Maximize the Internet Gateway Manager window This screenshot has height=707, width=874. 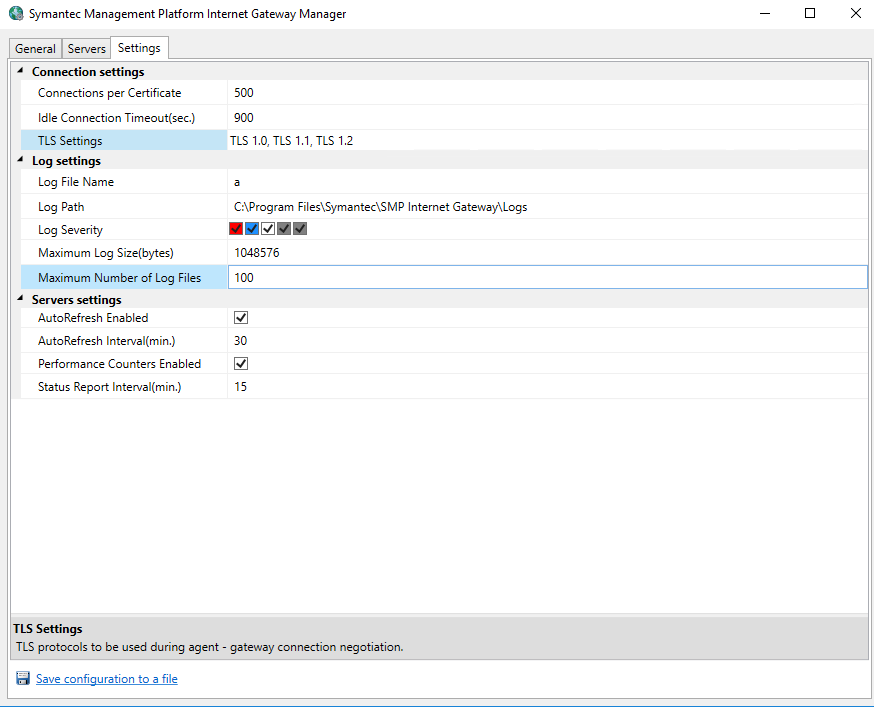(810, 13)
